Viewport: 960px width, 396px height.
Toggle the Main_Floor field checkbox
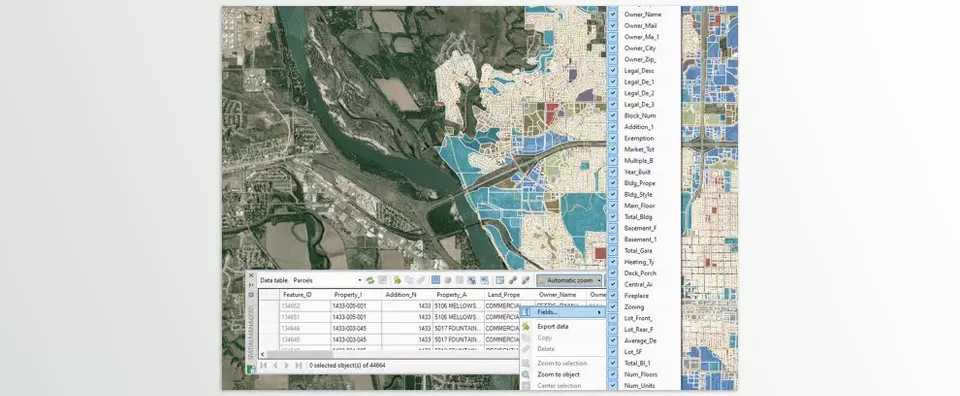pyautogui.click(x=613, y=205)
